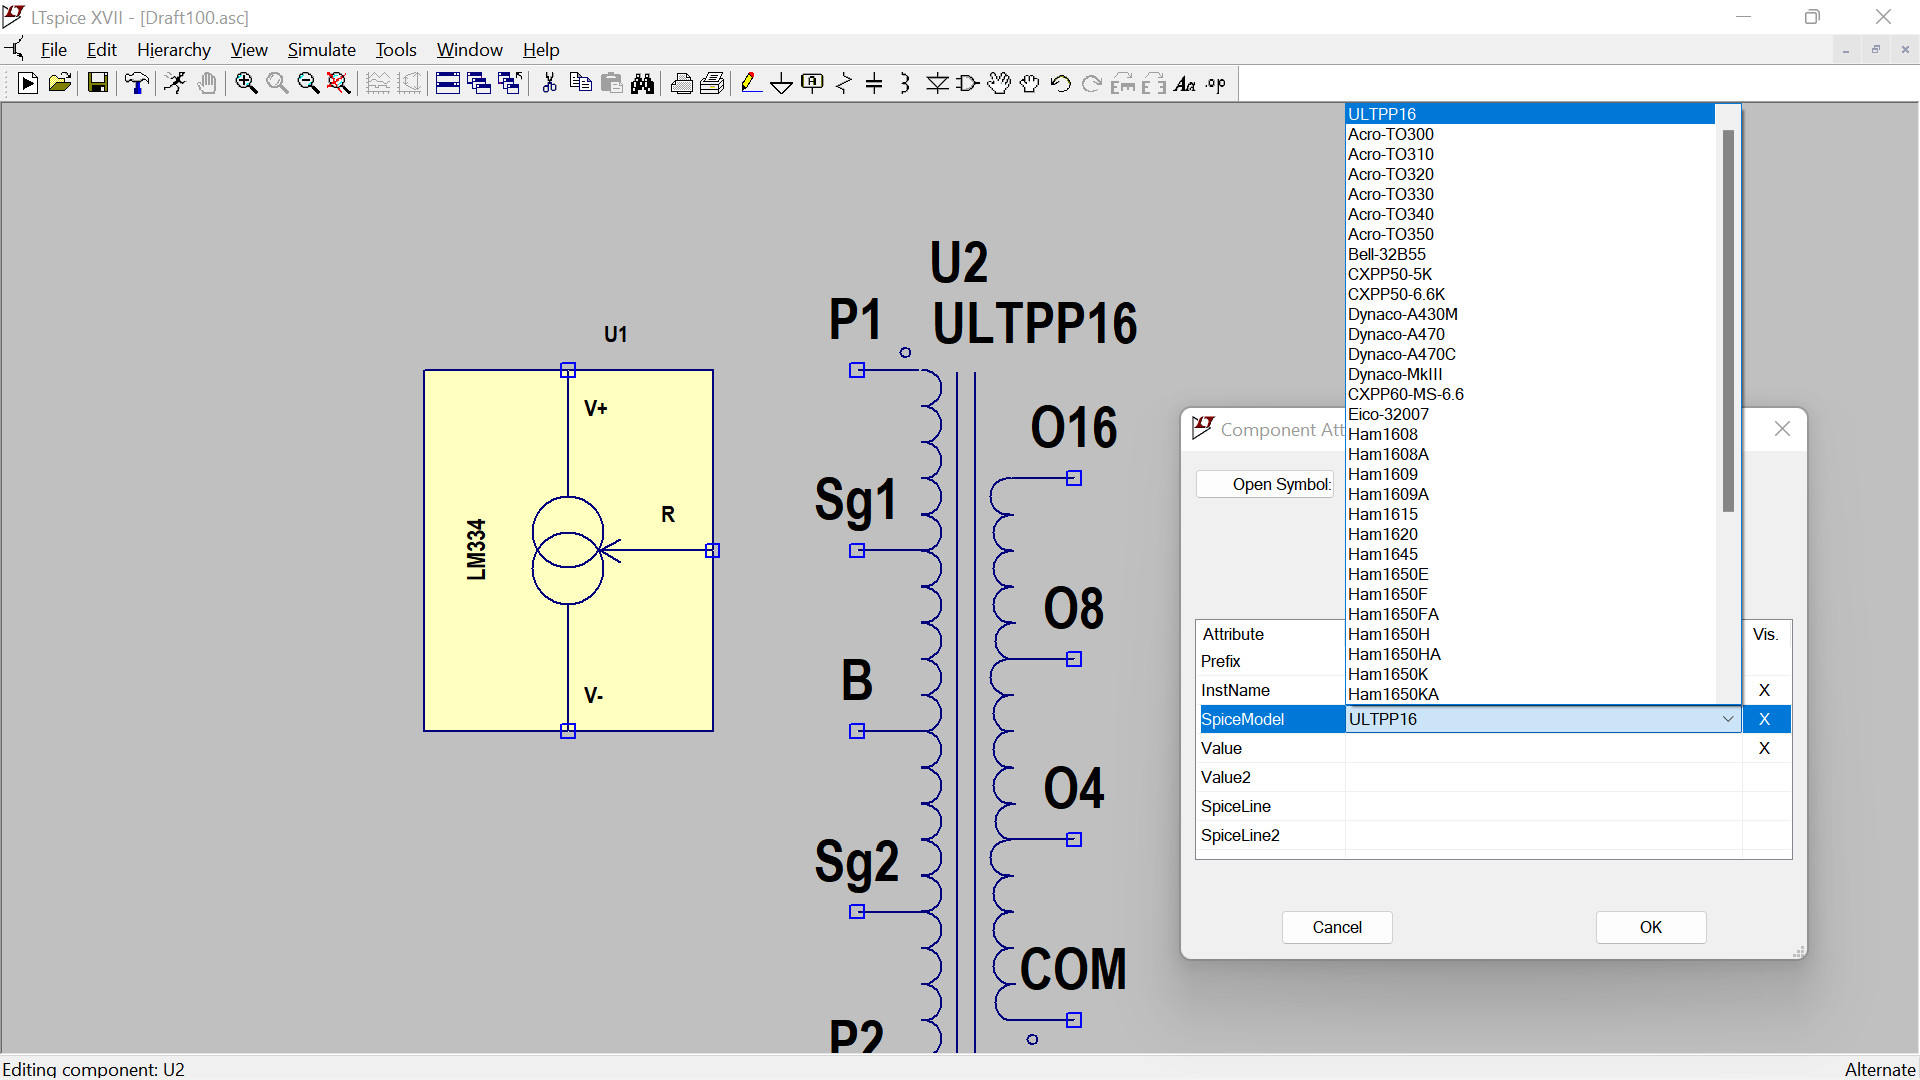The width and height of the screenshot is (1920, 1080).
Task: Choose Eico-32007 from the model list
Action: pos(1530,414)
